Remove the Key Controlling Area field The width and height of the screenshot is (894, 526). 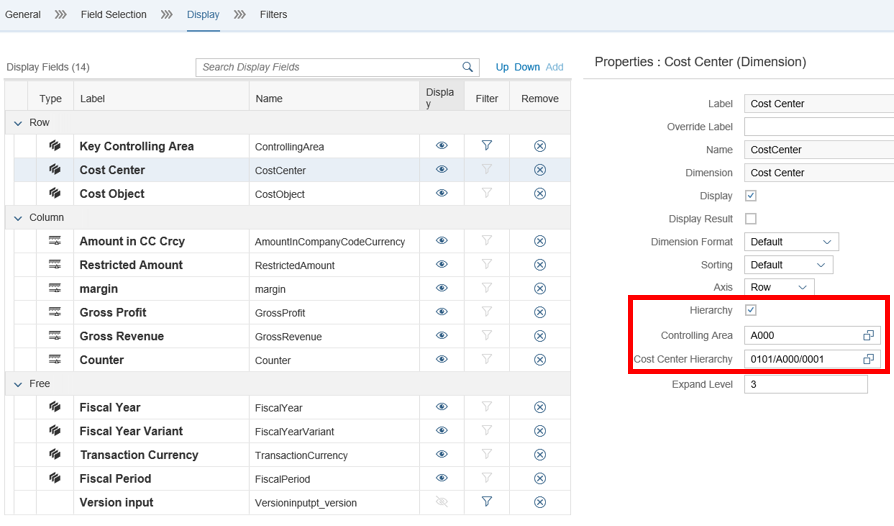[540, 146]
